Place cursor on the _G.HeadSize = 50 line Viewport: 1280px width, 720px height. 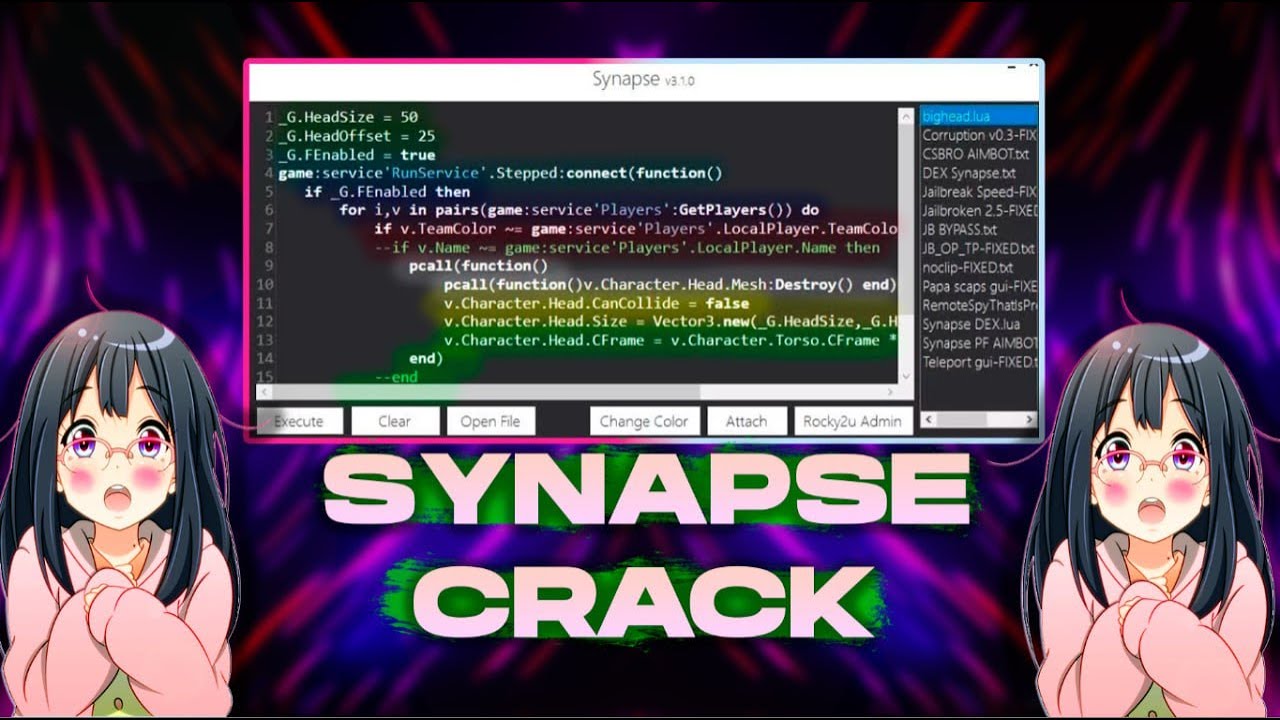[348, 117]
